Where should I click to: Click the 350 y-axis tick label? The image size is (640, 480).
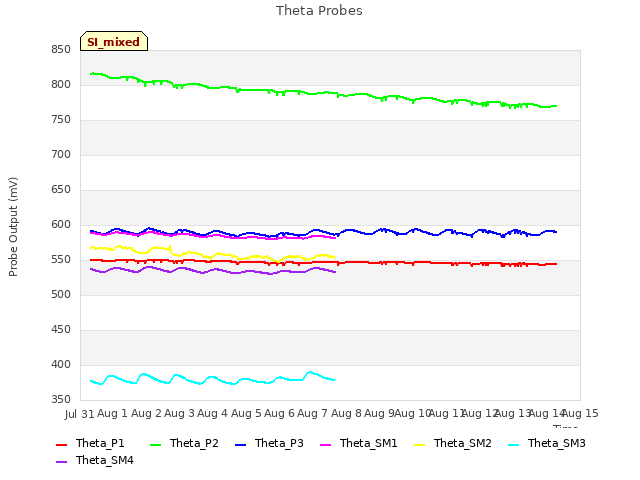click(x=61, y=400)
